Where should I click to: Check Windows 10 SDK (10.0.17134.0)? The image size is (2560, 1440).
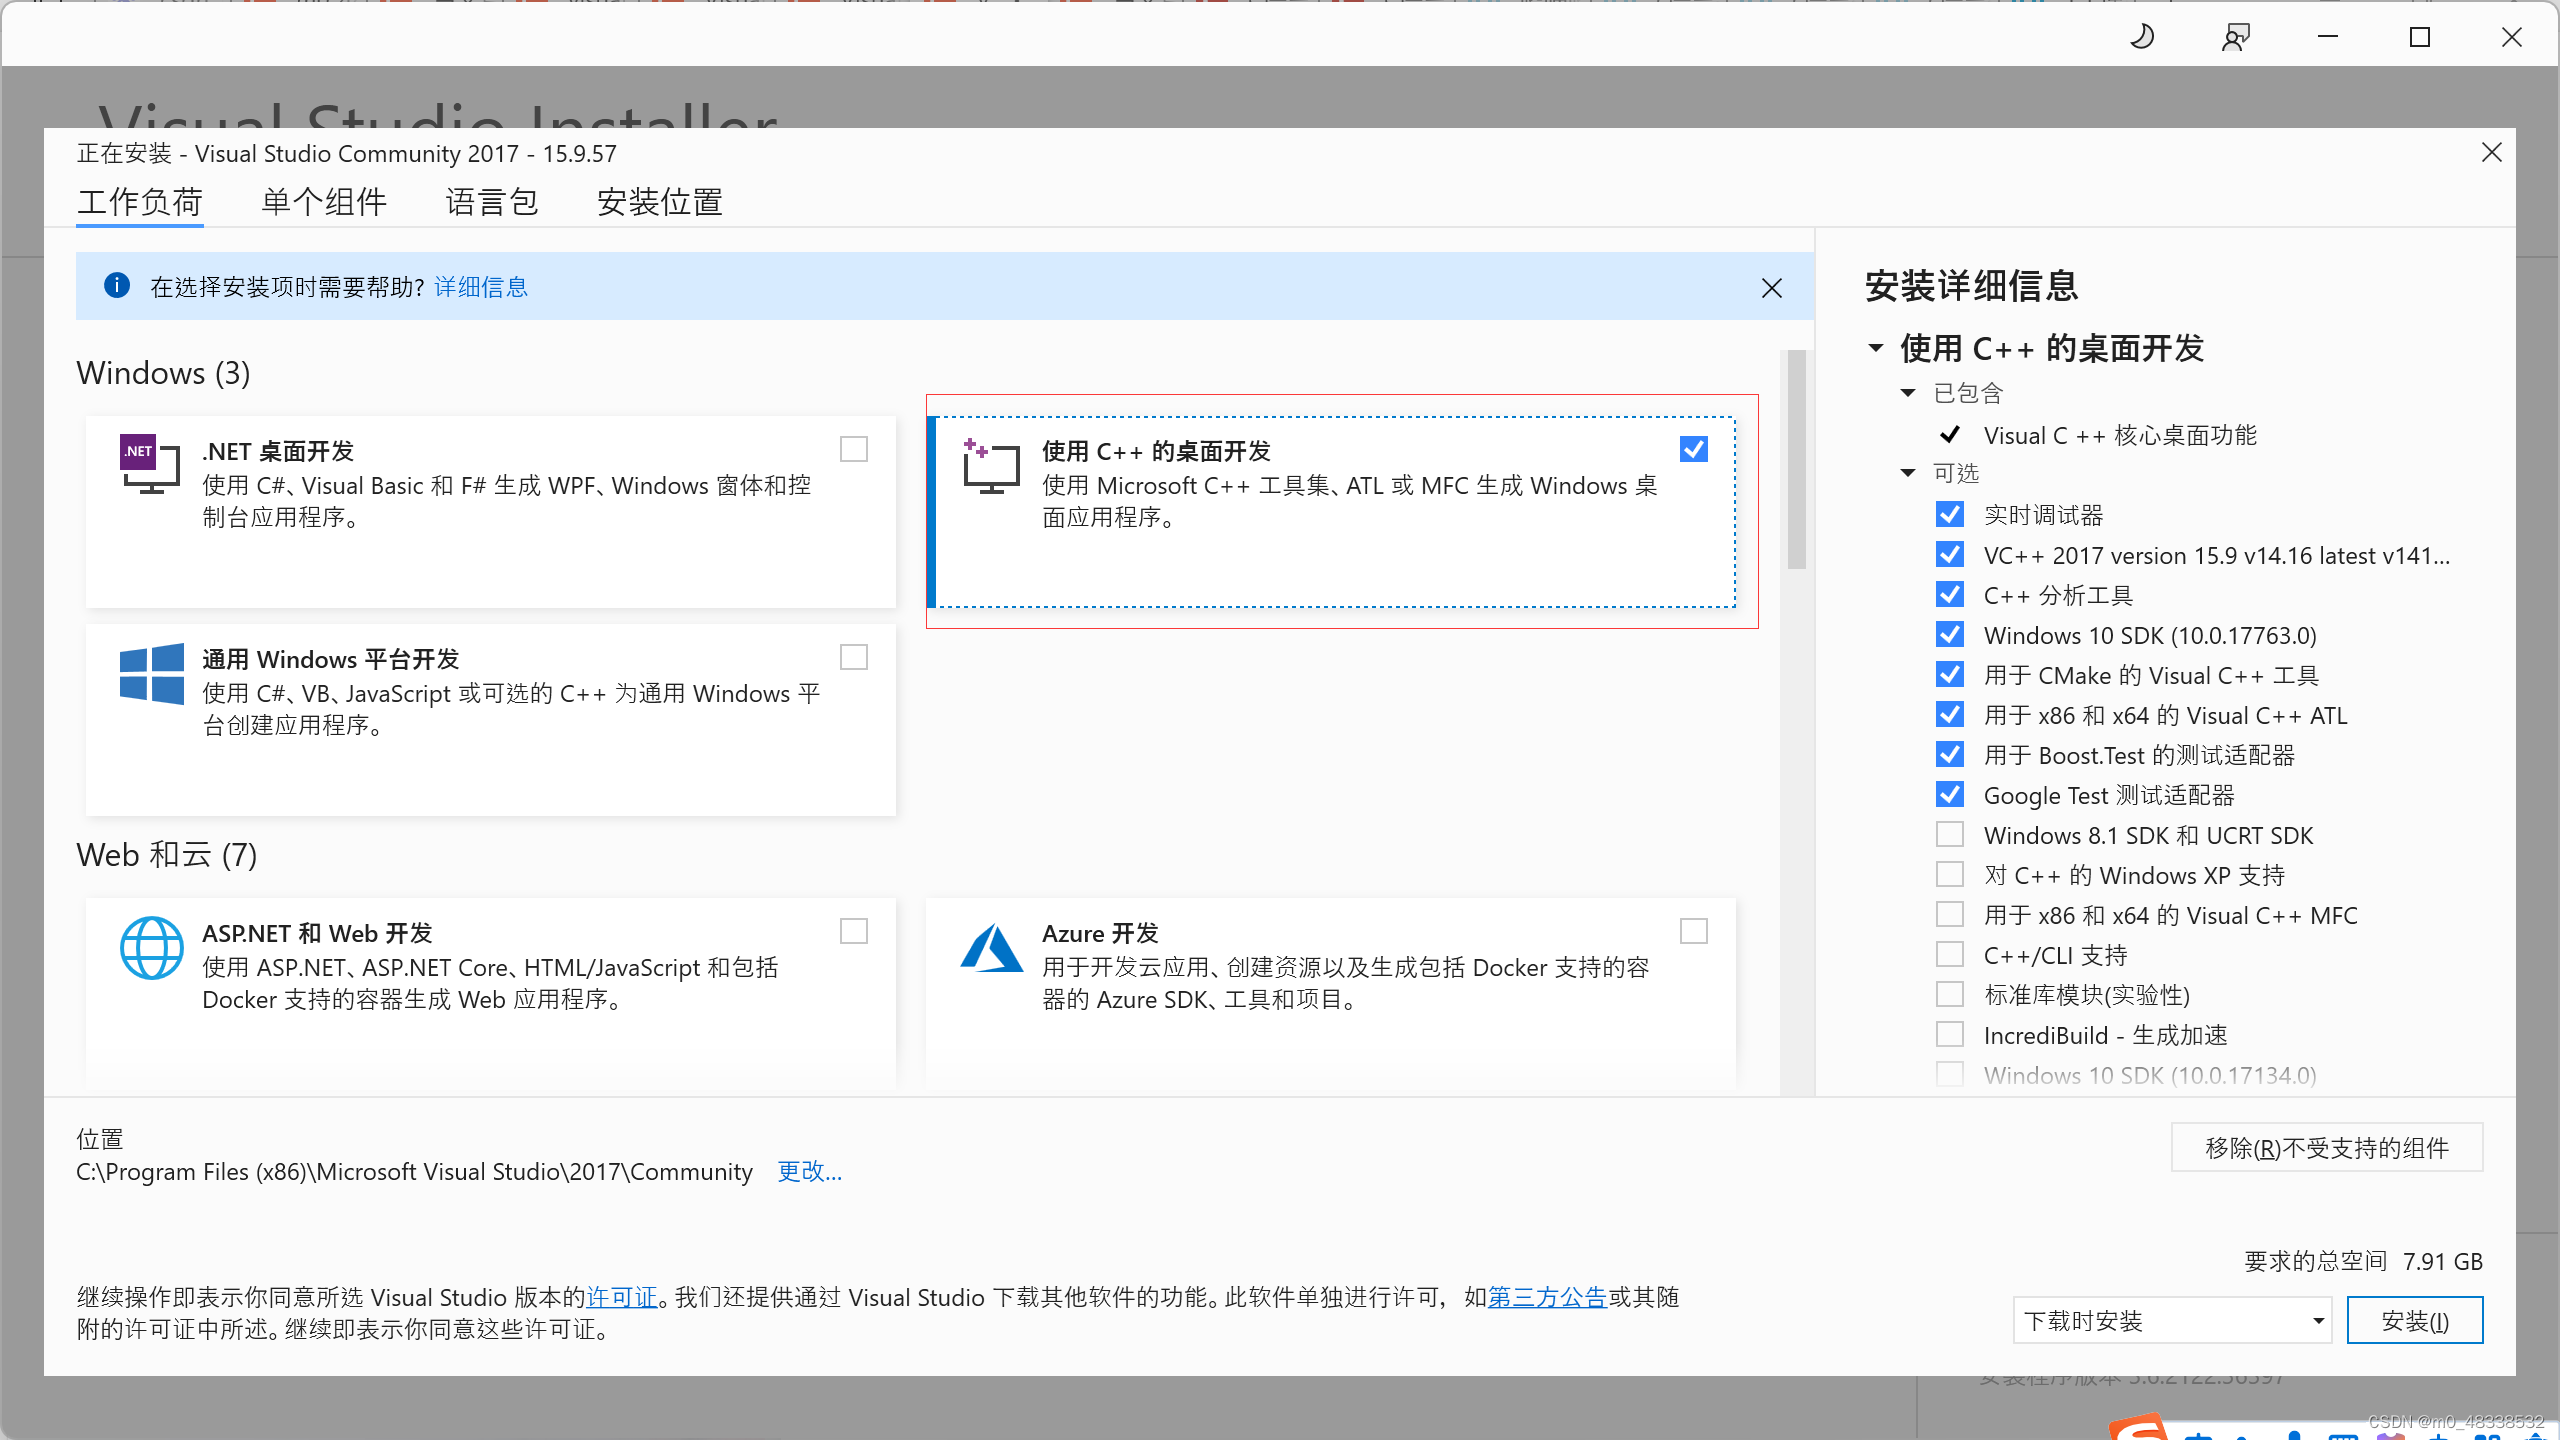coord(1950,1074)
